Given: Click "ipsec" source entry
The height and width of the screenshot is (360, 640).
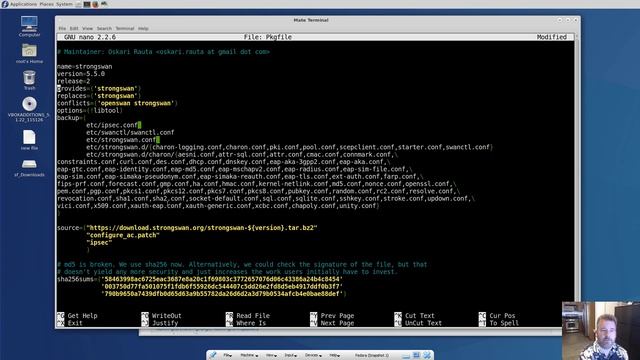Looking at the screenshot, I should (99, 242).
